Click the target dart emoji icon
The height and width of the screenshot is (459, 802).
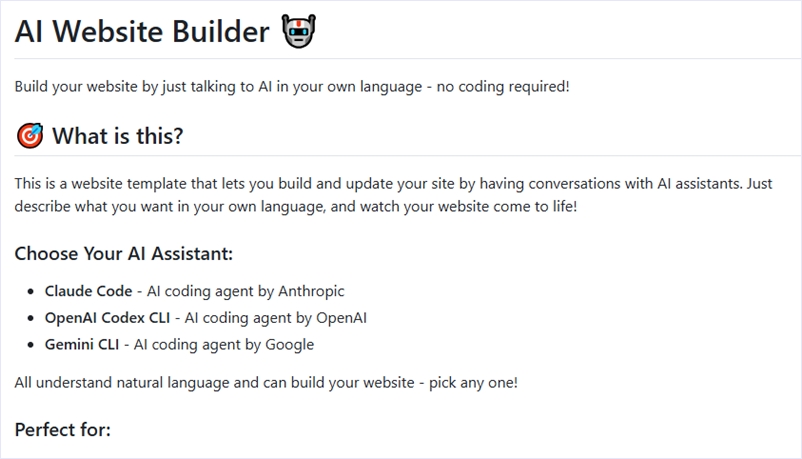tap(30, 136)
